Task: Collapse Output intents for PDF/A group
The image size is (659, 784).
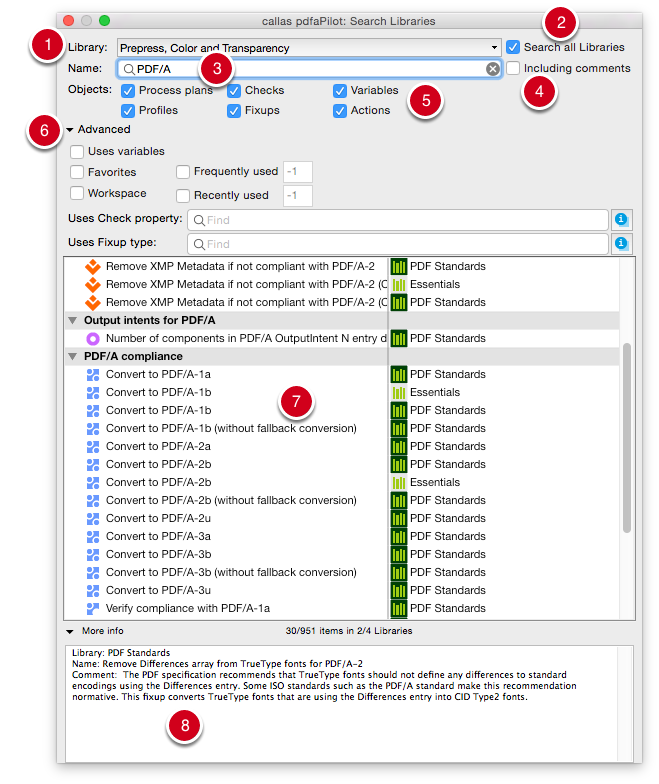Action: (x=73, y=320)
